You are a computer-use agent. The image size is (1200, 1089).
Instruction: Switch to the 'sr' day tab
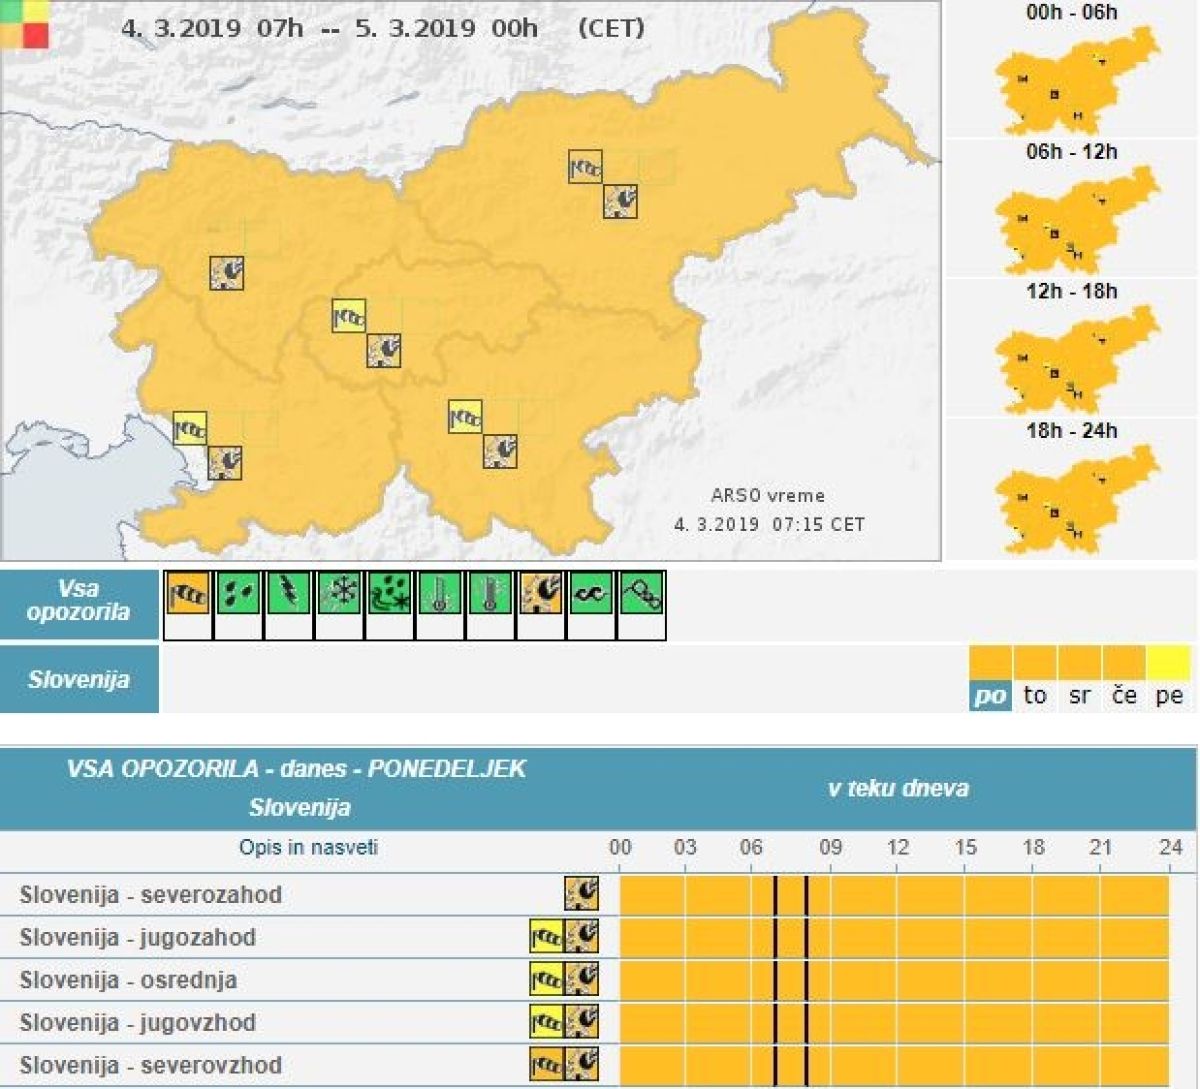1080,695
